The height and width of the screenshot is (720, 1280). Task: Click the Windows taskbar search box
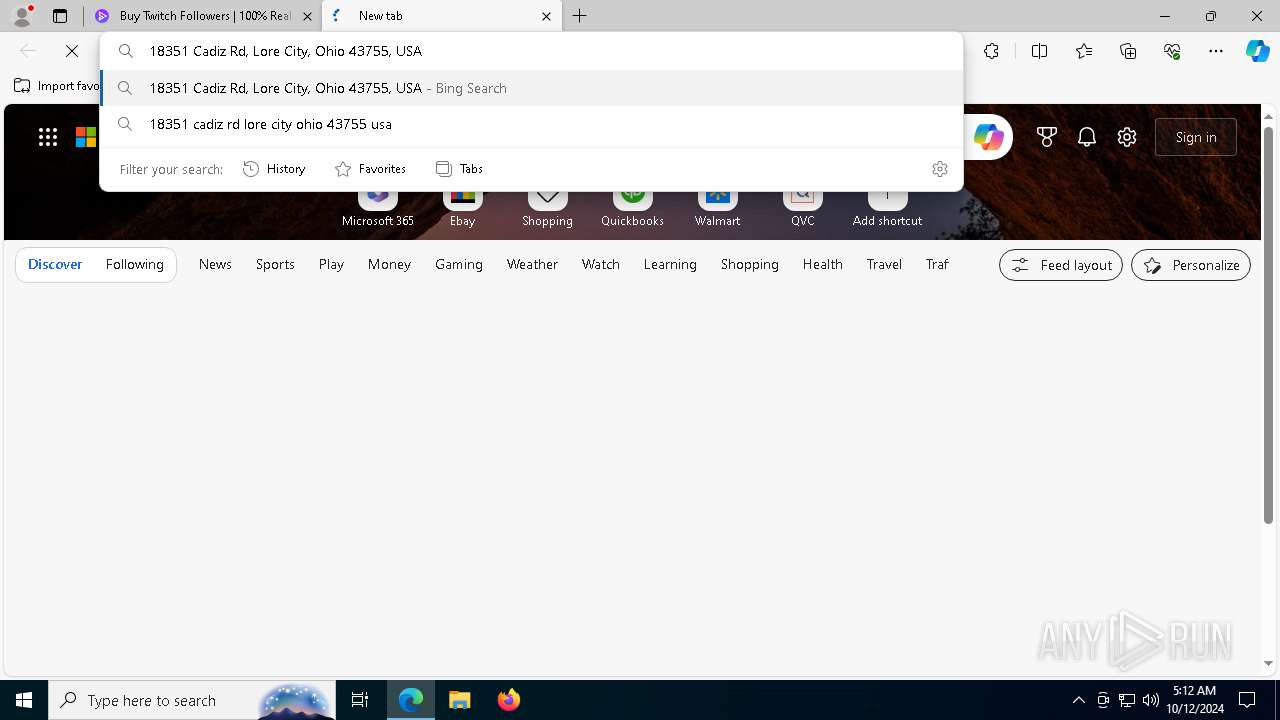click(192, 700)
